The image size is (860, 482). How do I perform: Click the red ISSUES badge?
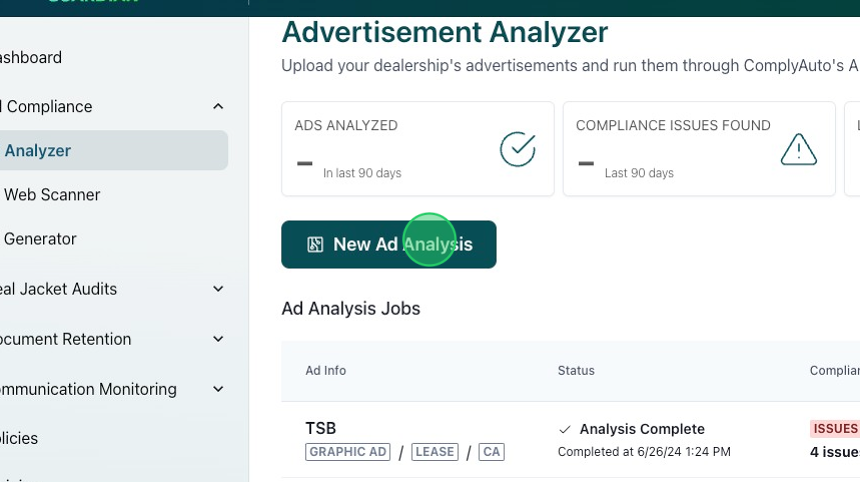coord(835,429)
